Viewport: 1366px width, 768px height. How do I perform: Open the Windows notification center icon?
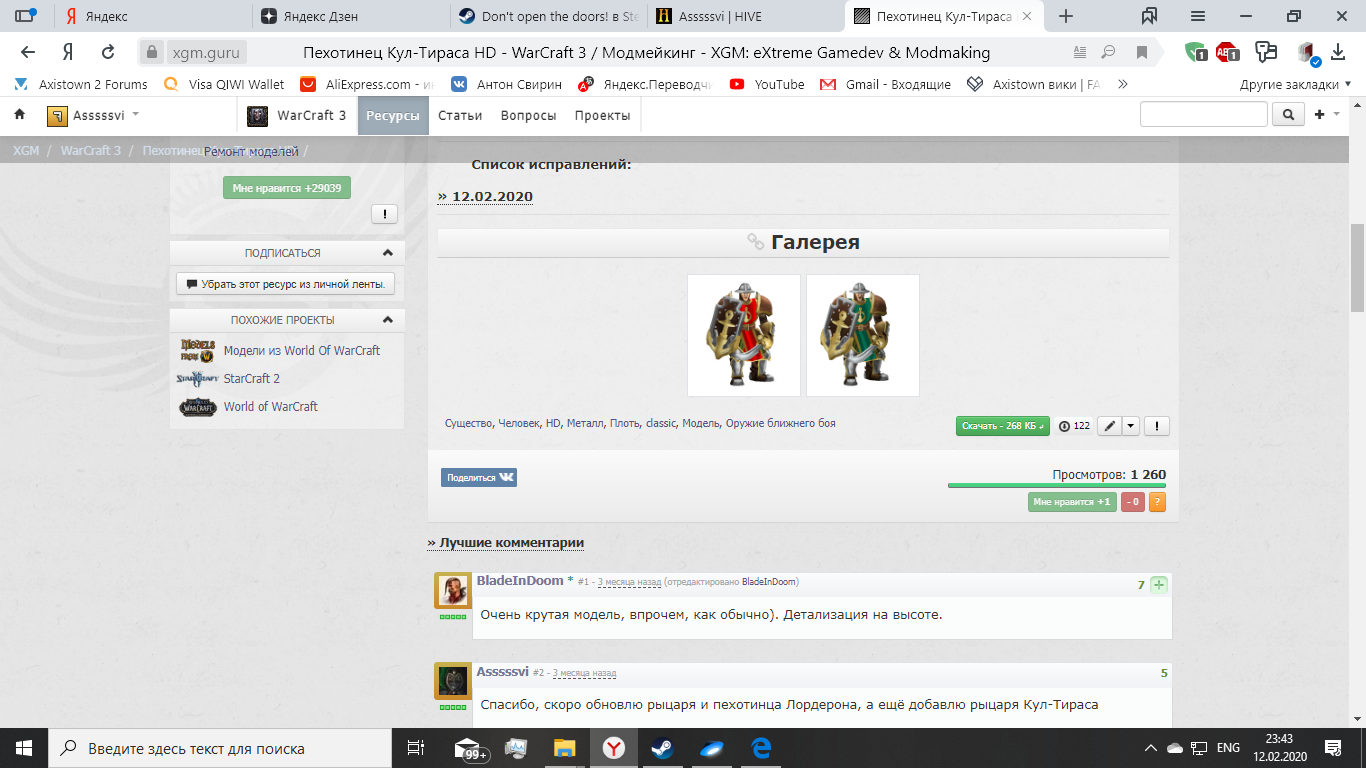click(1332, 748)
